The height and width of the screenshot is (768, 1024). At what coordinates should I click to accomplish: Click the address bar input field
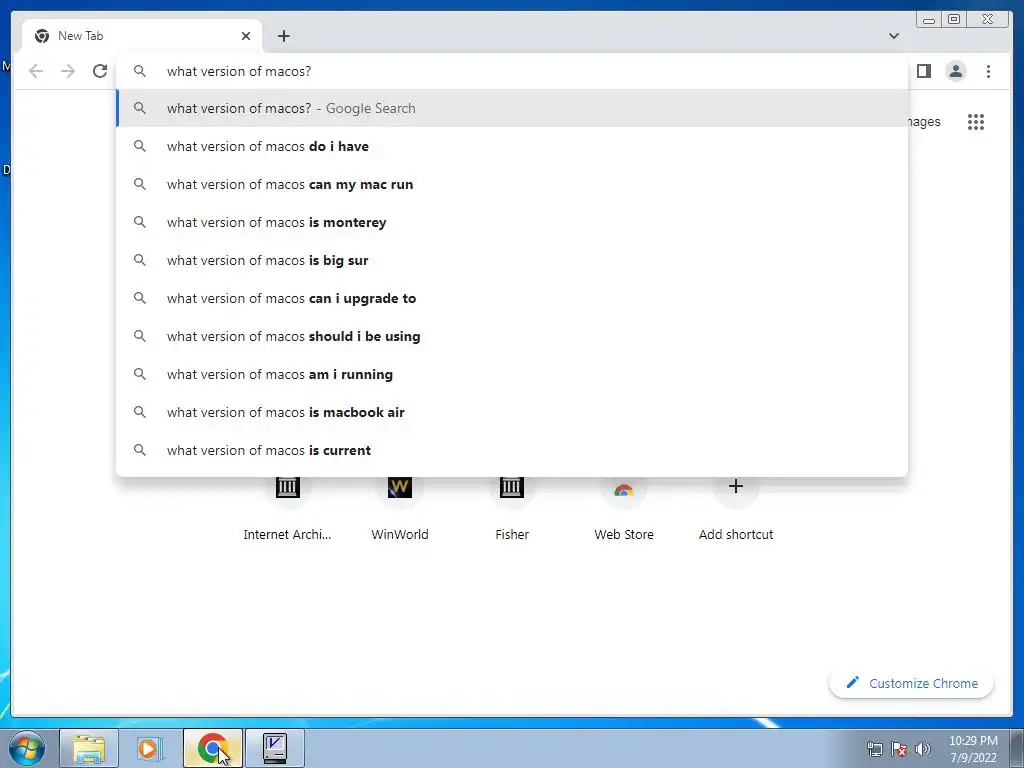[511, 71]
